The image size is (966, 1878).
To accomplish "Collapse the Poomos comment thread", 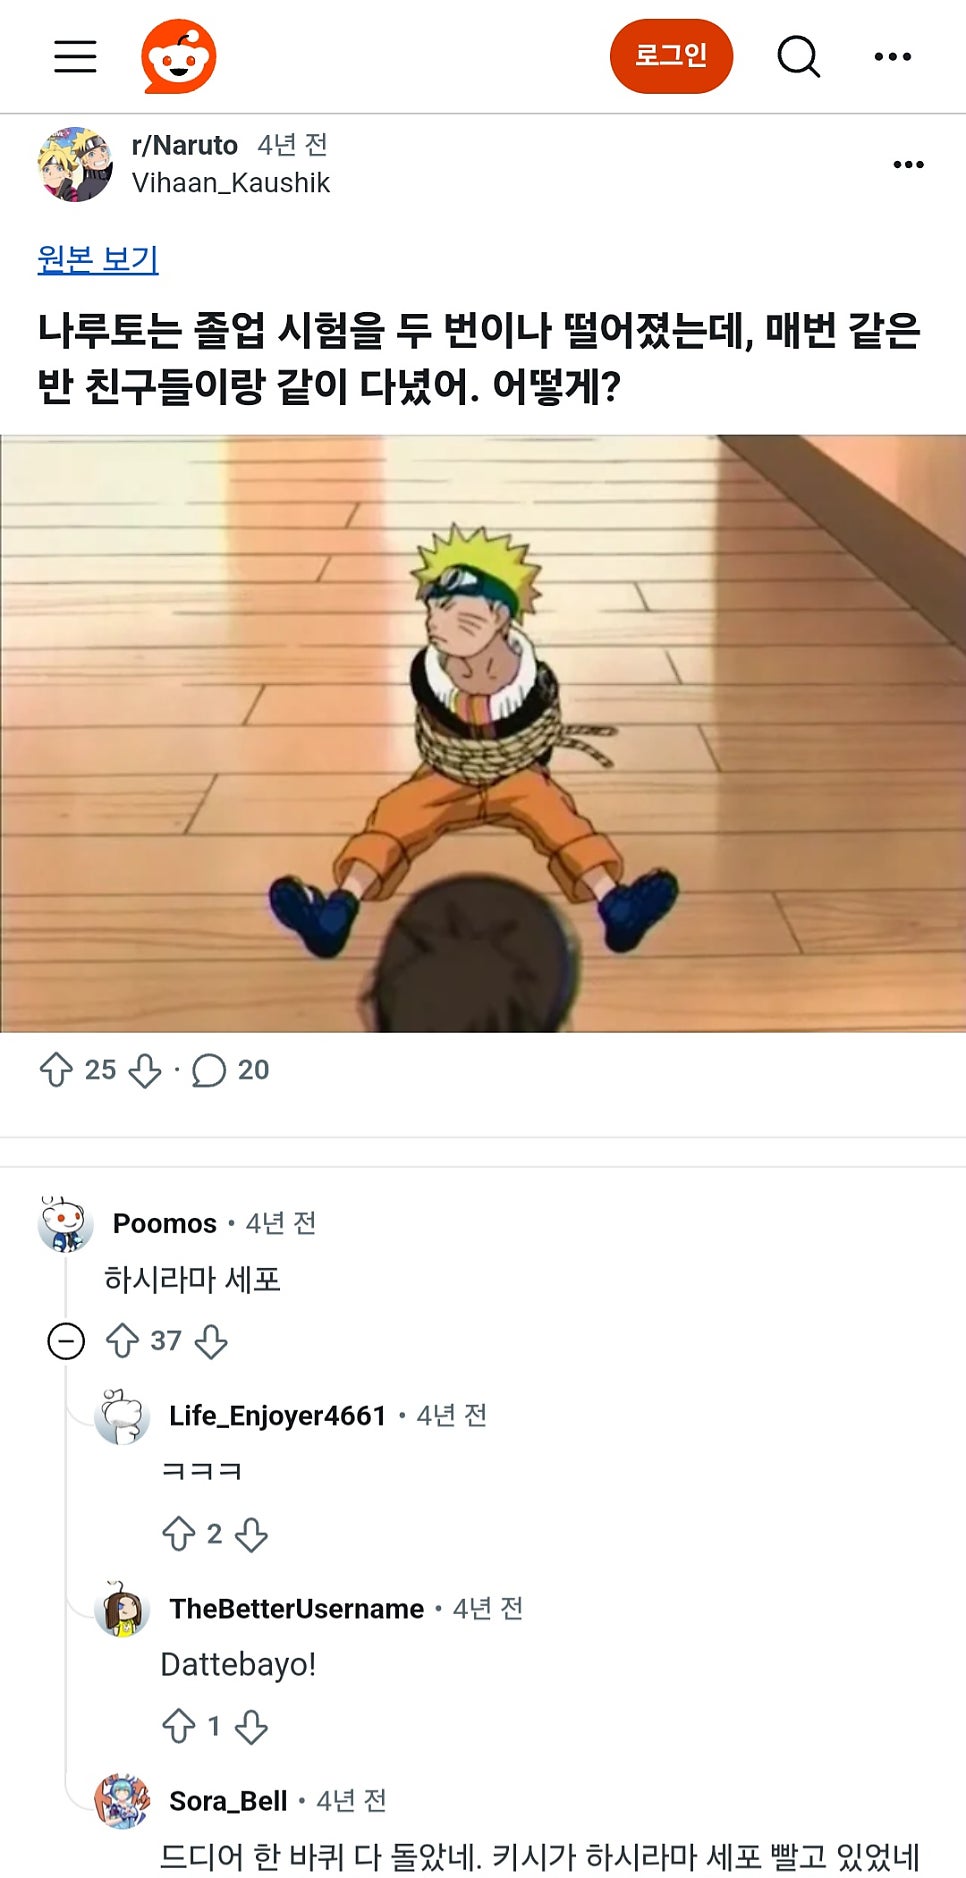I will click(x=66, y=1341).
